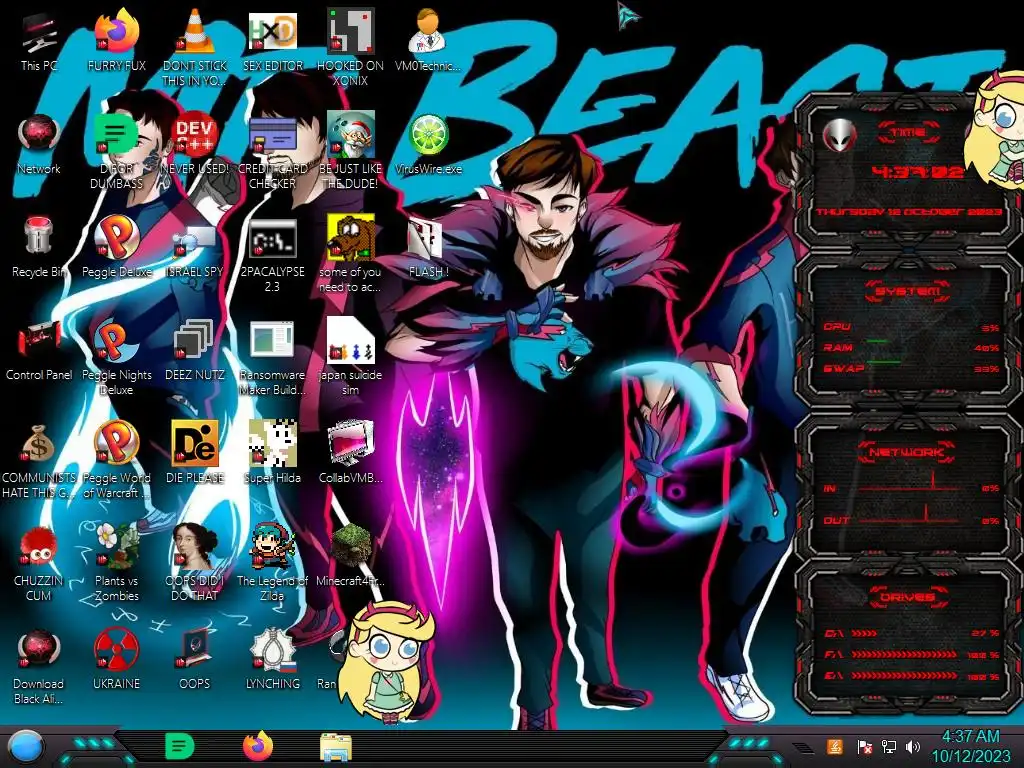
Task: Click the Thursday 12 October 2023 date text
Action: coord(908,212)
